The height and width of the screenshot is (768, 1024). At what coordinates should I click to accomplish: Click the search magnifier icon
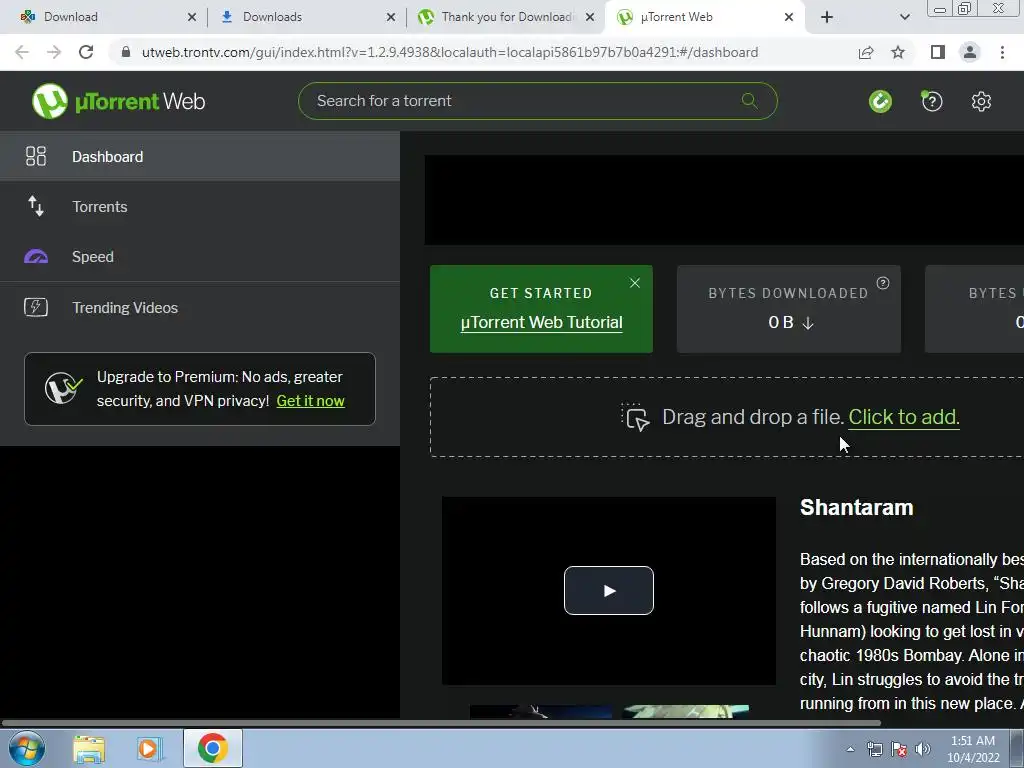pyautogui.click(x=750, y=101)
